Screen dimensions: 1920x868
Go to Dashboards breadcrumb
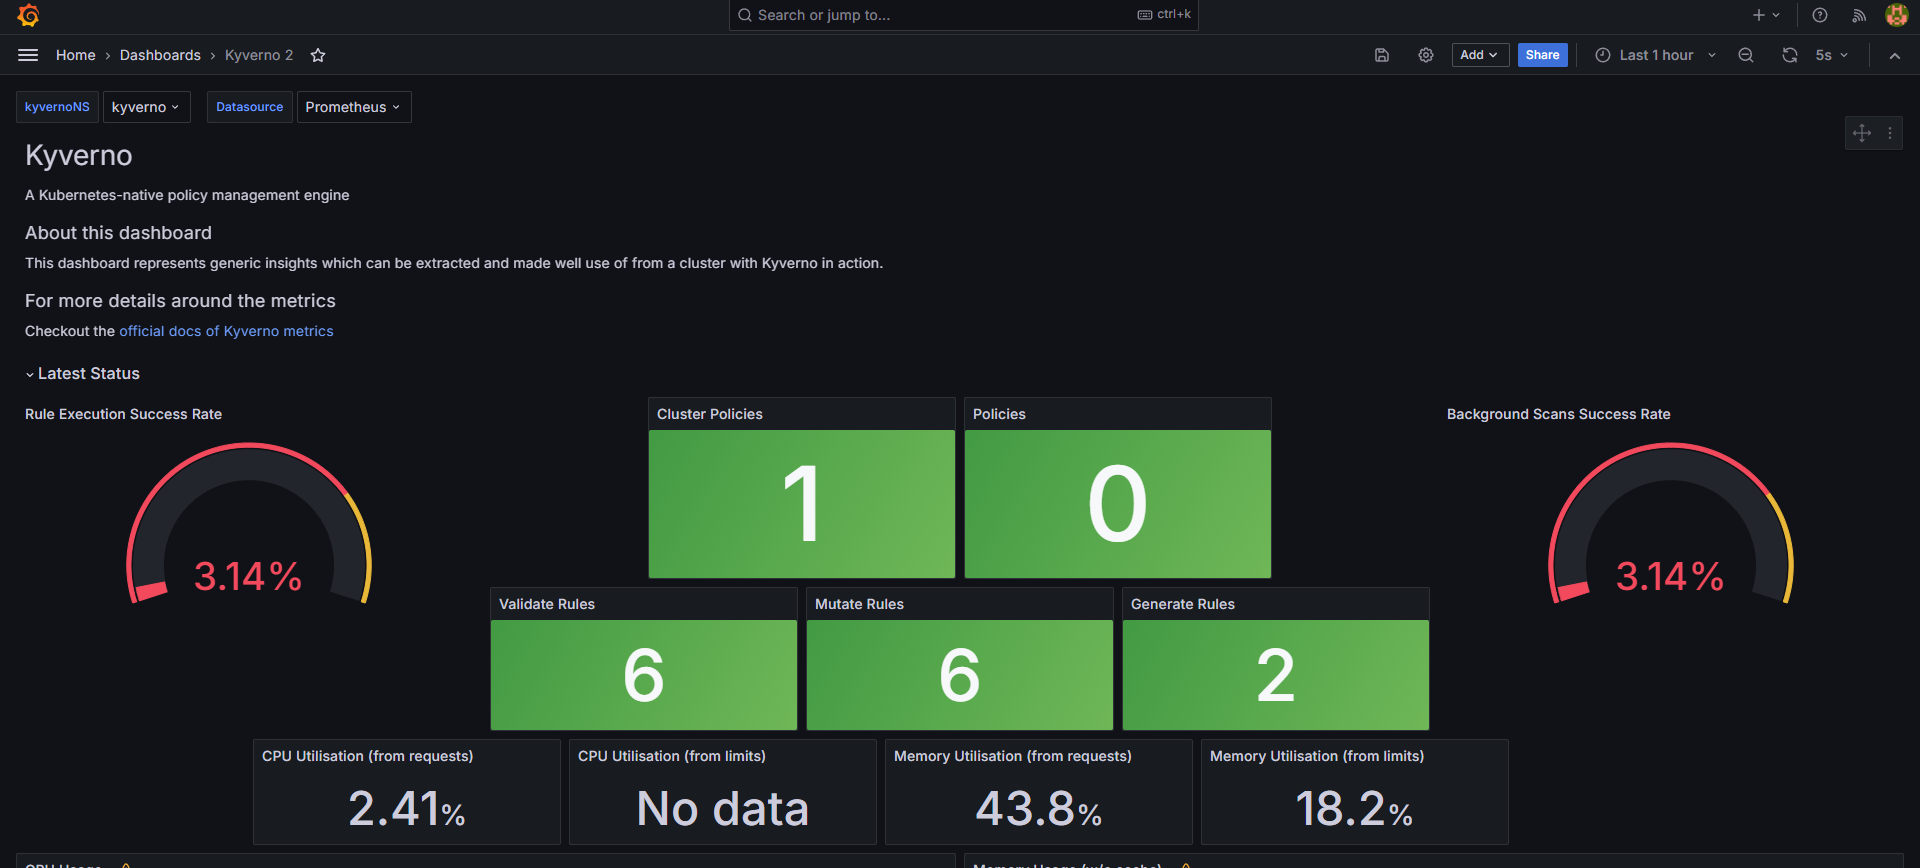pyautogui.click(x=160, y=55)
